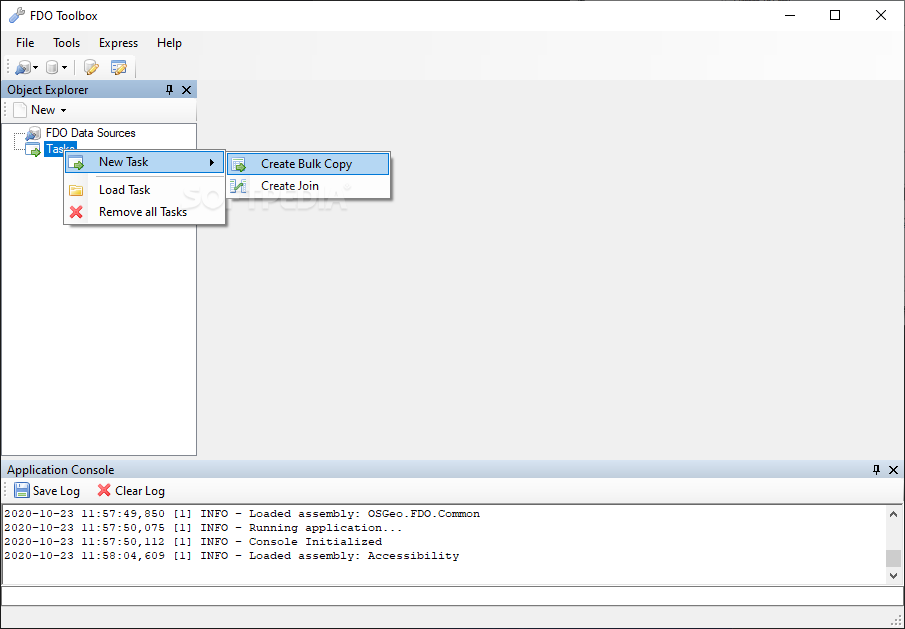Click the blank page New icon
905x629 pixels.
[20, 110]
